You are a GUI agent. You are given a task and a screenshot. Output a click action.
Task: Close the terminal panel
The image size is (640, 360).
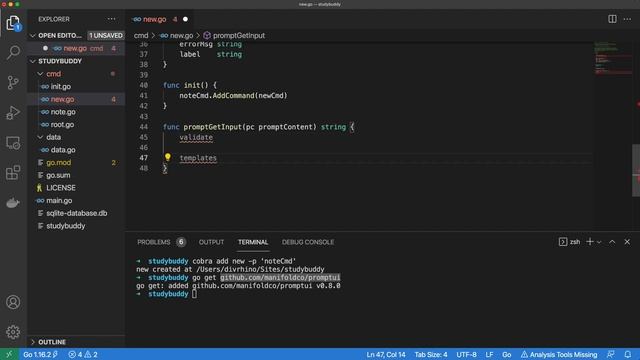click(x=627, y=242)
